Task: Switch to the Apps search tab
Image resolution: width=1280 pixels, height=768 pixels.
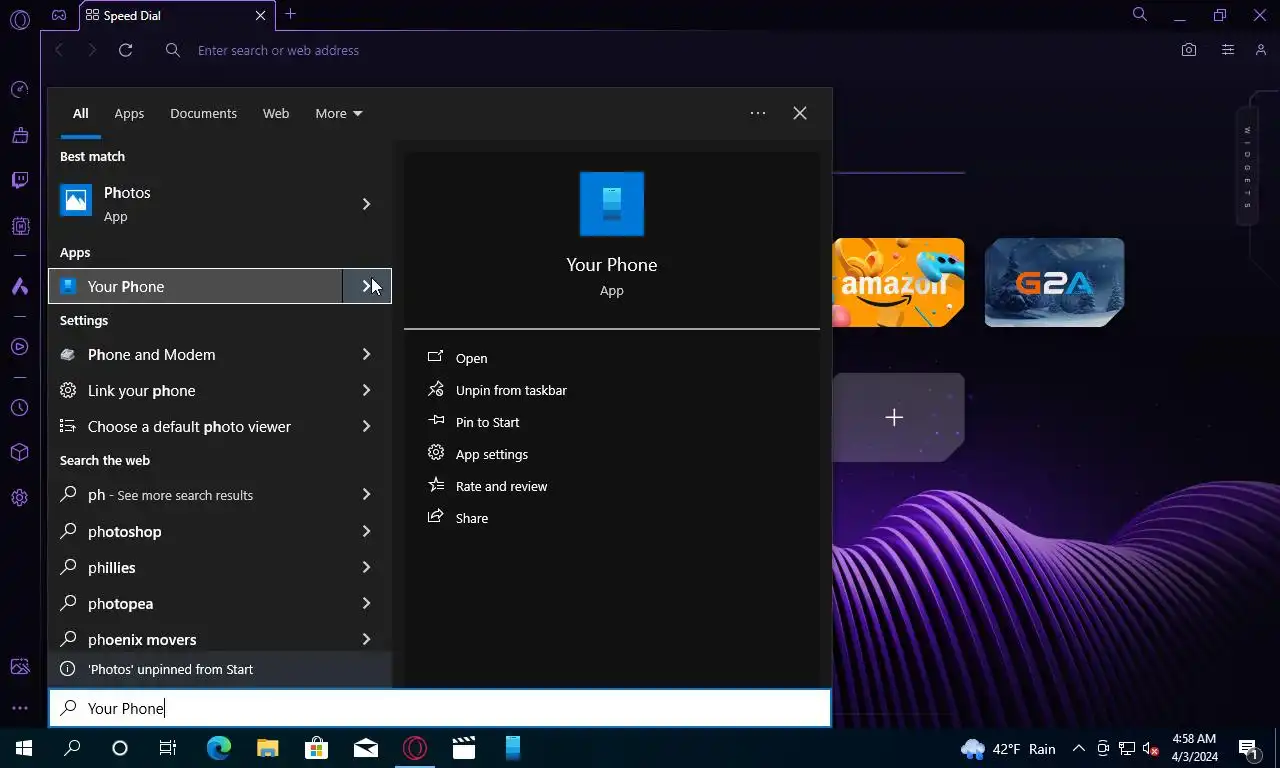Action: point(129,113)
